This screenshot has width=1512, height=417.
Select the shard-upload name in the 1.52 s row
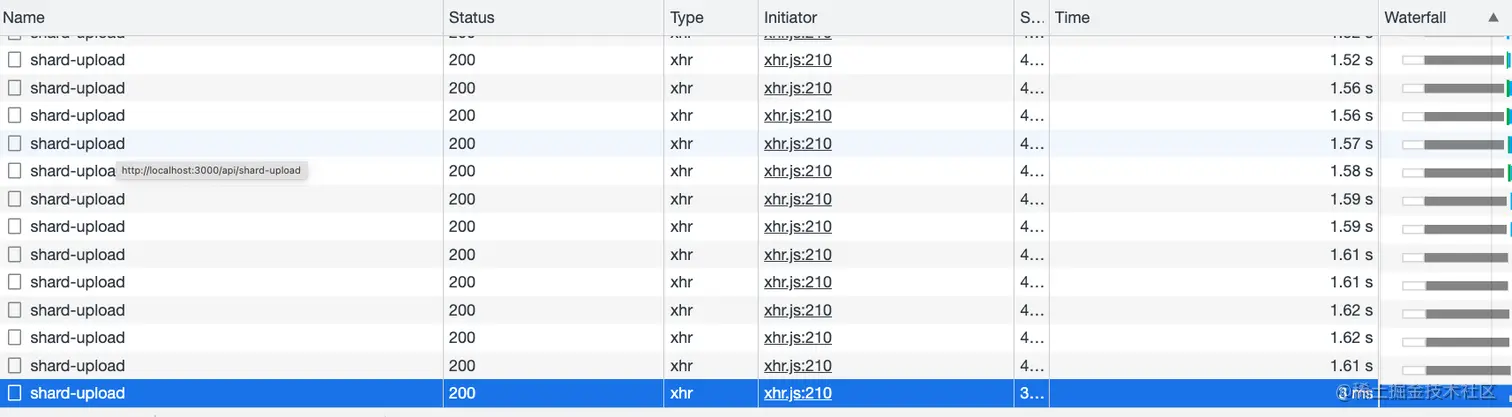(x=77, y=60)
